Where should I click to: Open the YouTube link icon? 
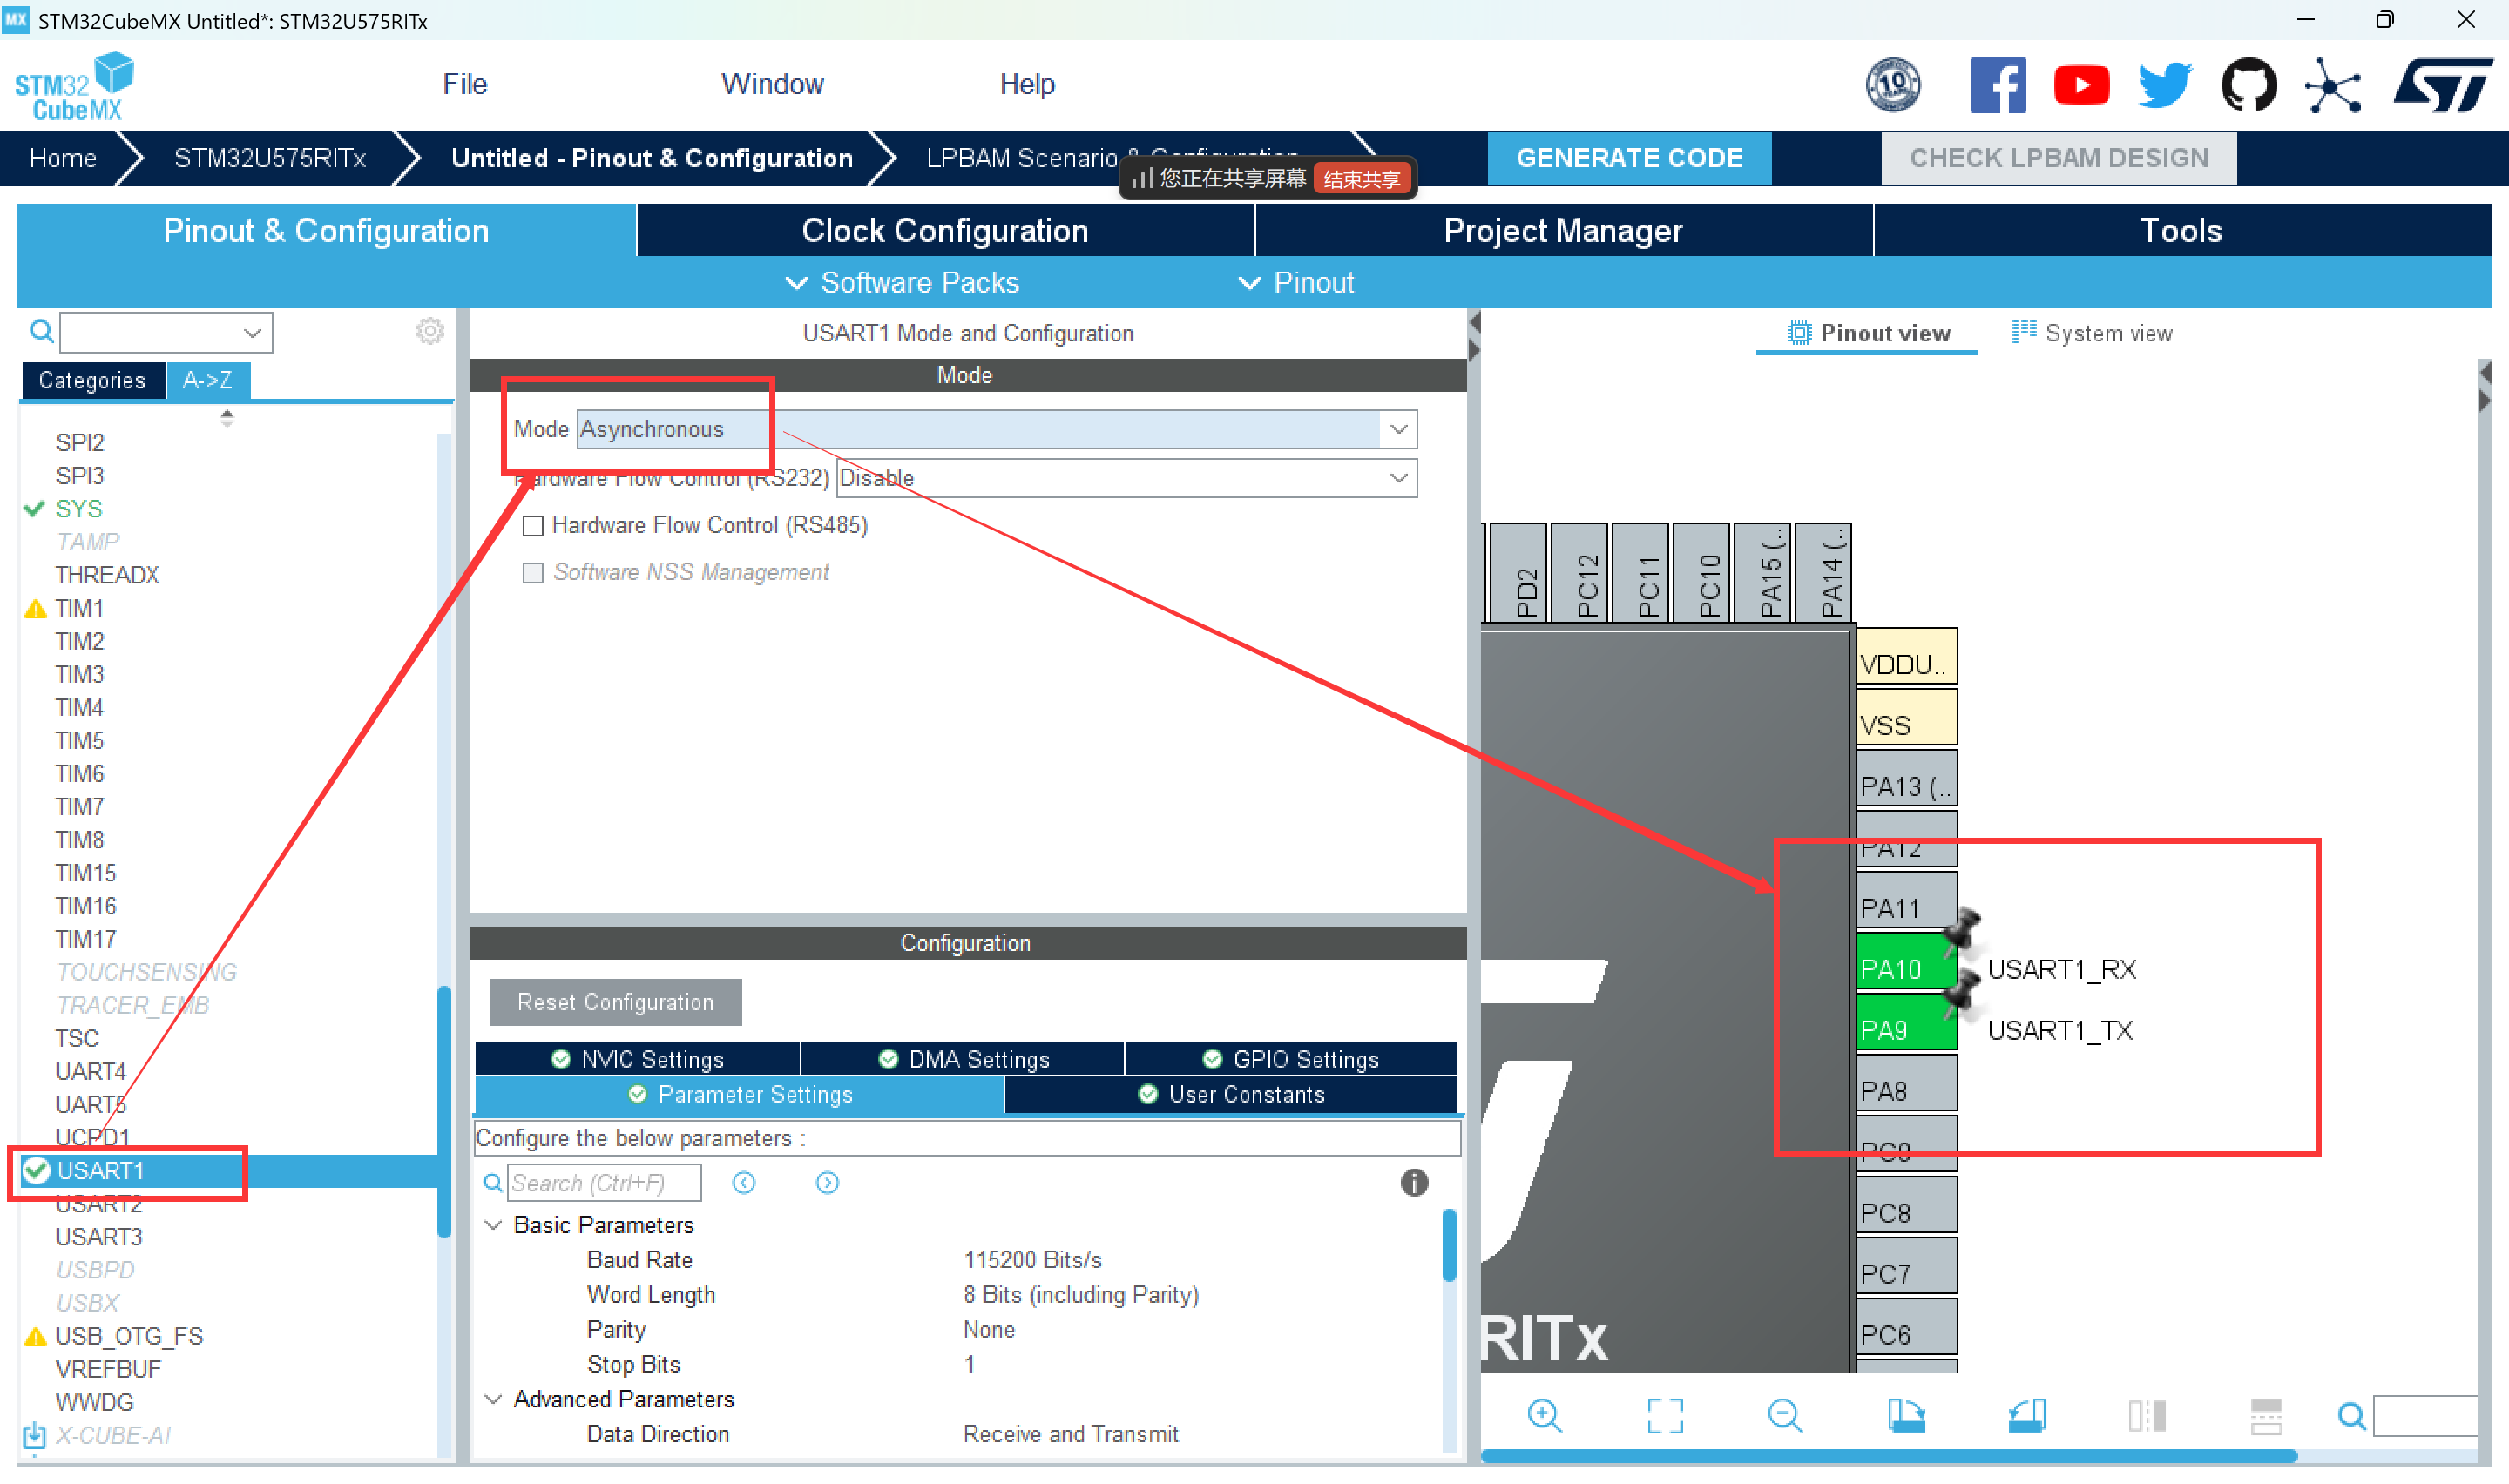(2081, 85)
